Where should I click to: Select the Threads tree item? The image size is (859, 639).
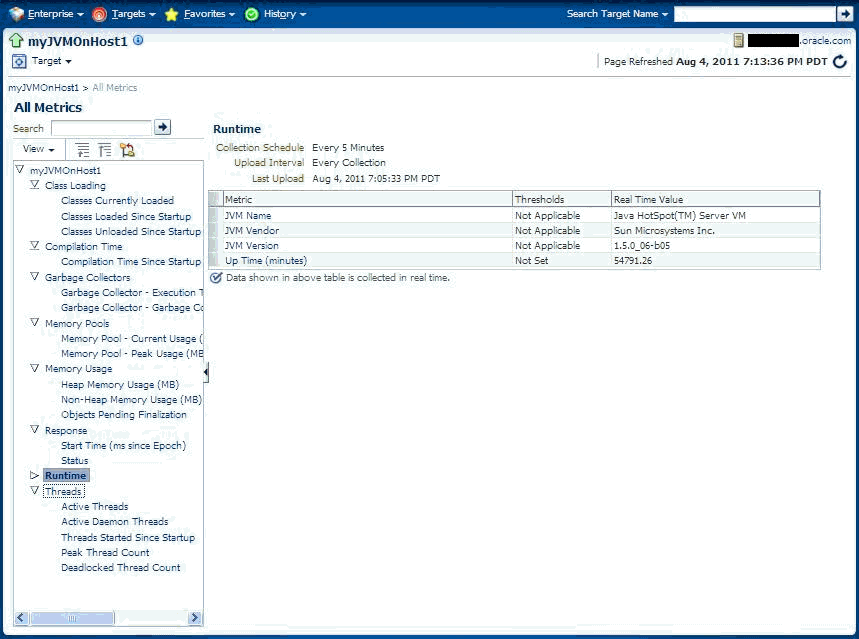click(x=64, y=492)
